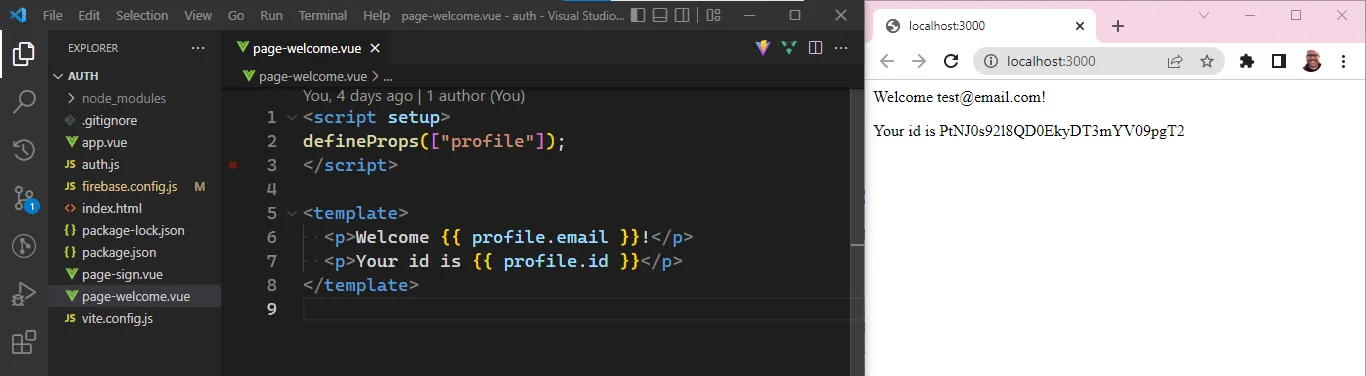Fold the template block at line 5

[291, 213]
